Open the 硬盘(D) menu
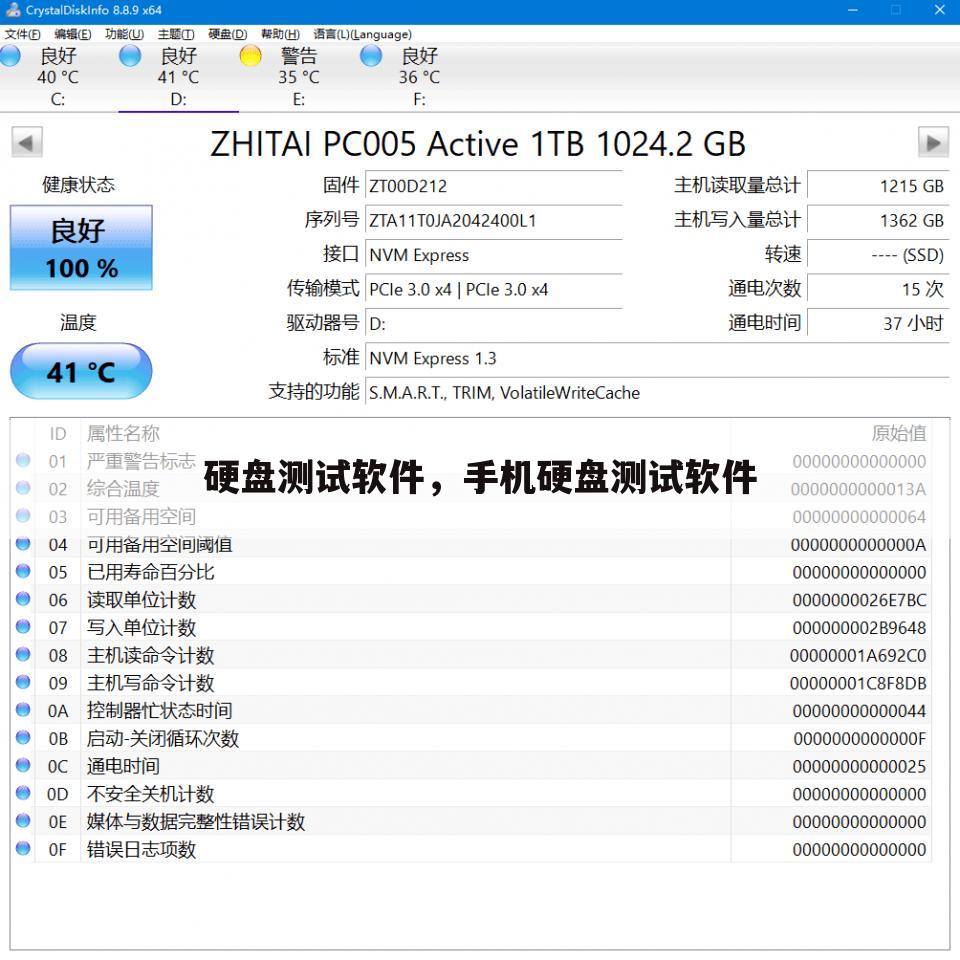Screen dimensions: 960x960 pos(228,34)
